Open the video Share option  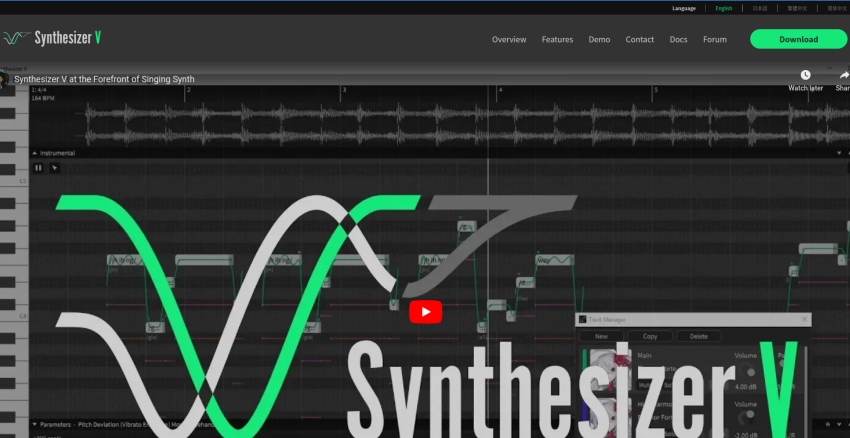(x=843, y=80)
